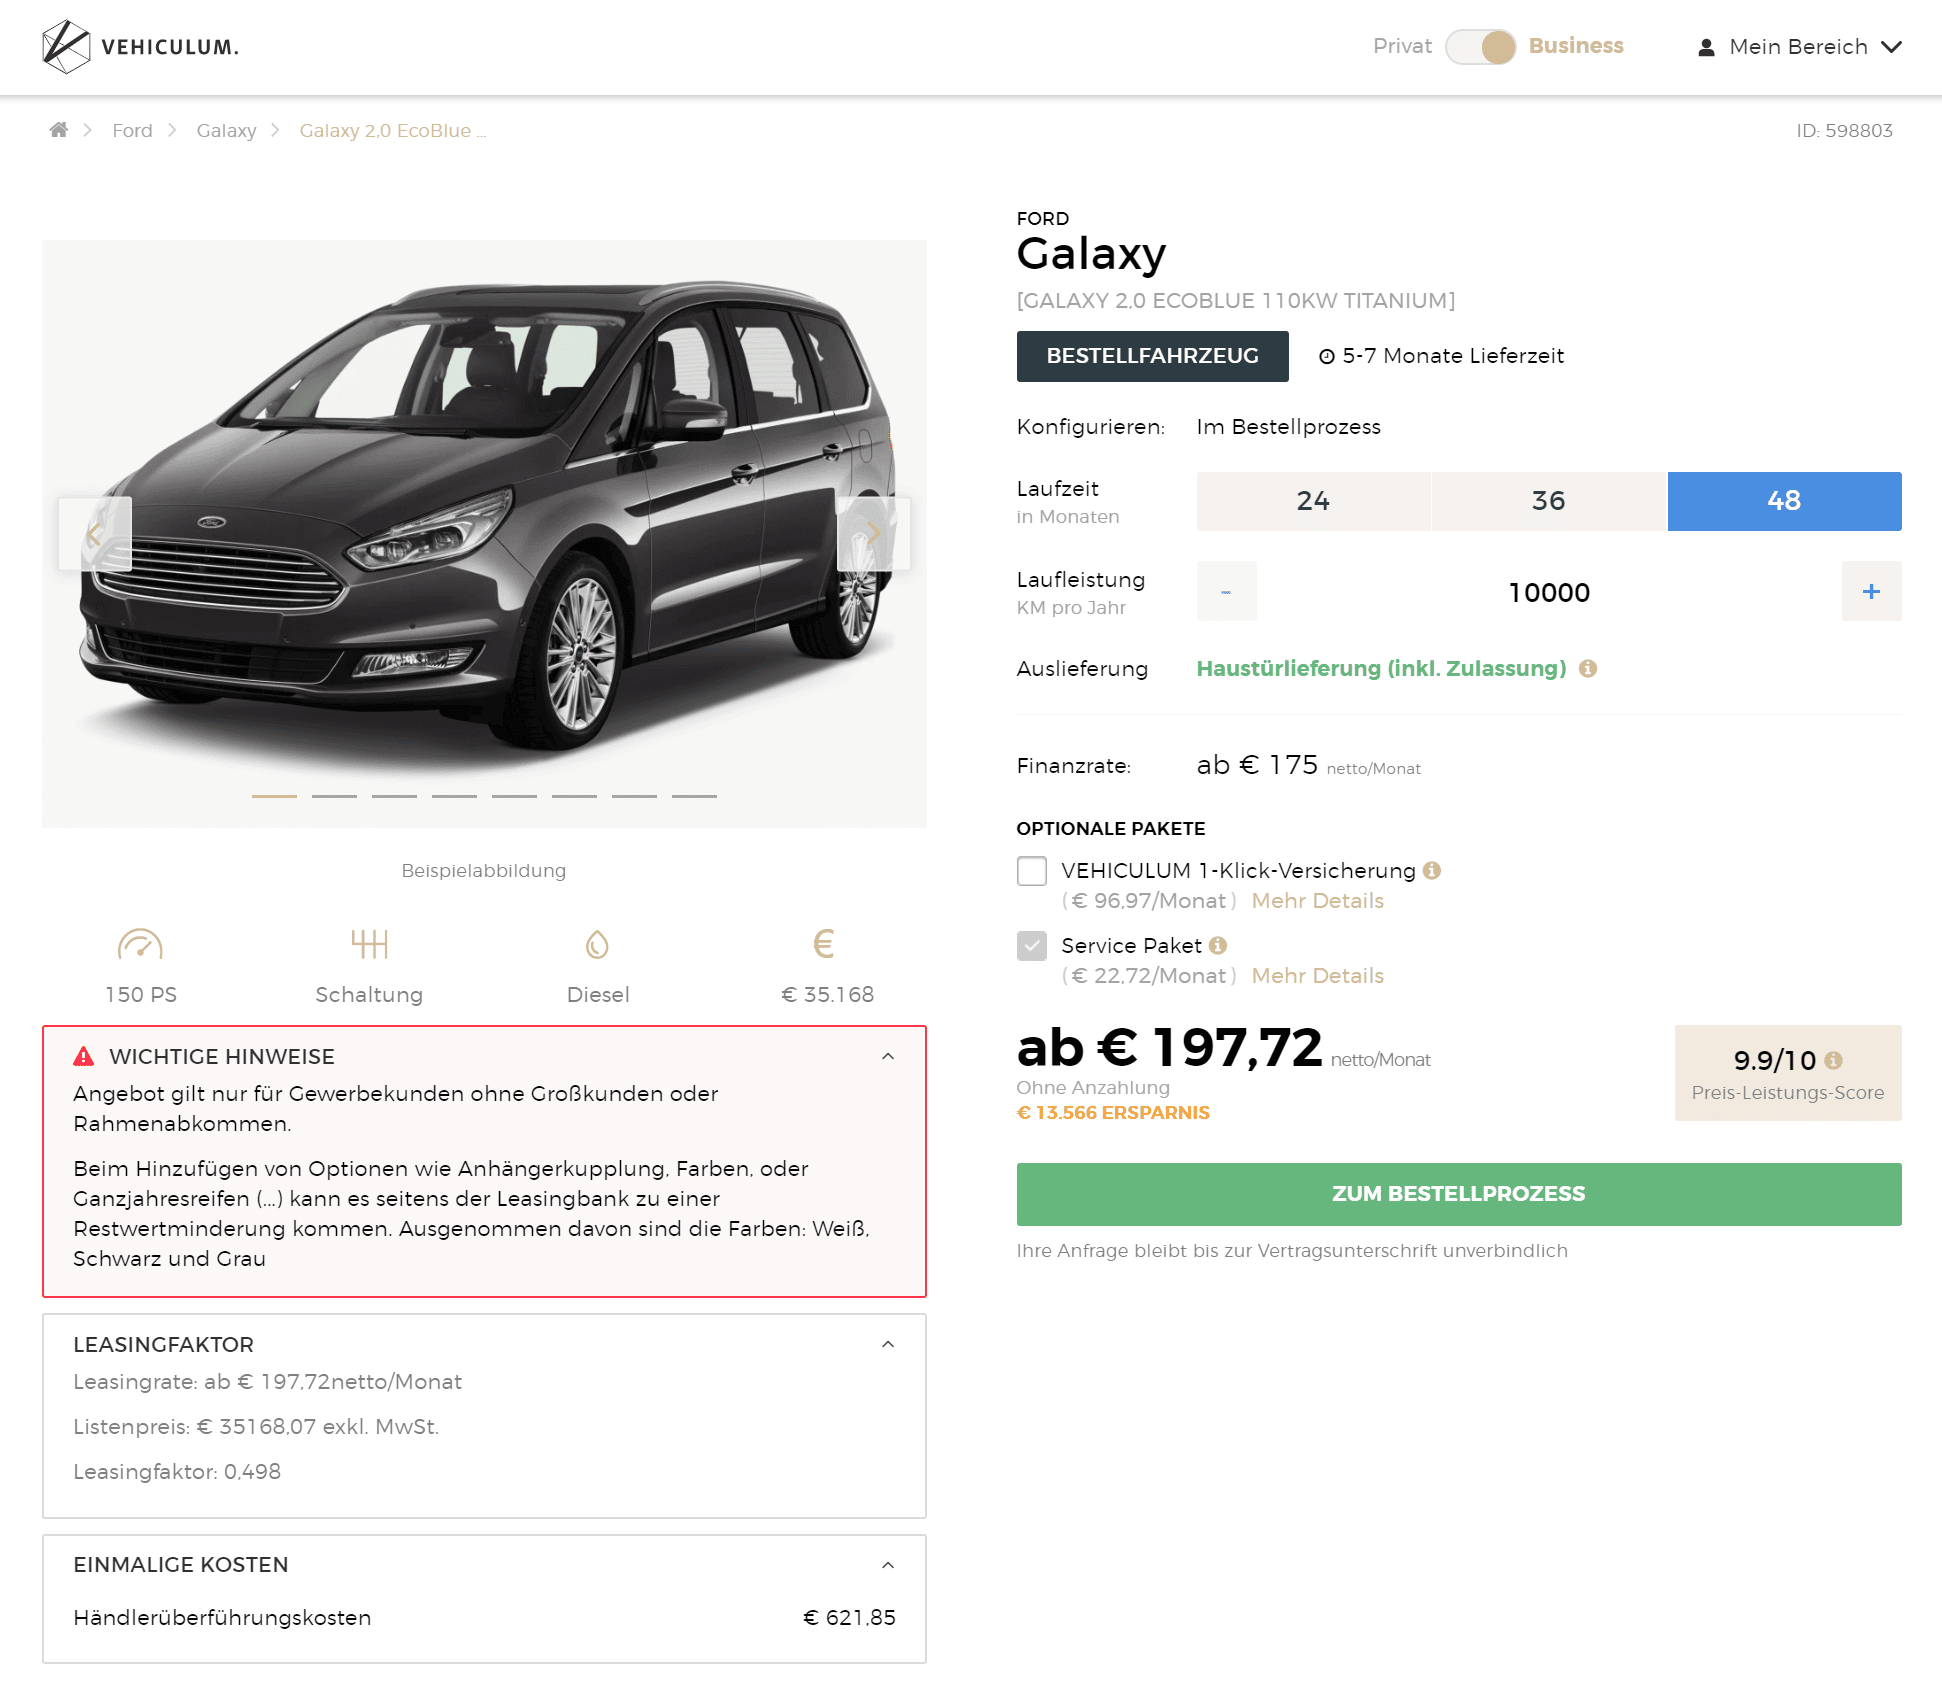Click info icon on Preis-Leistungs-Score
The height and width of the screenshot is (1690, 1942).
point(1833,1061)
